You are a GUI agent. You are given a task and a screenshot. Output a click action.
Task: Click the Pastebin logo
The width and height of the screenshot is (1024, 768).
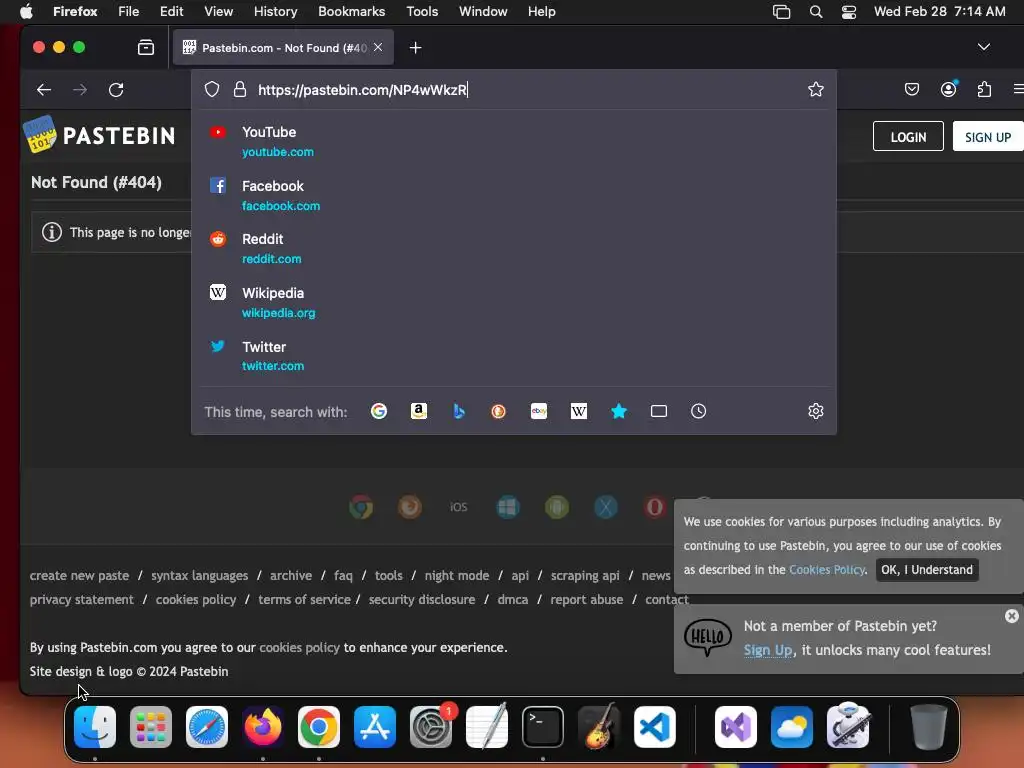[x=99, y=135]
